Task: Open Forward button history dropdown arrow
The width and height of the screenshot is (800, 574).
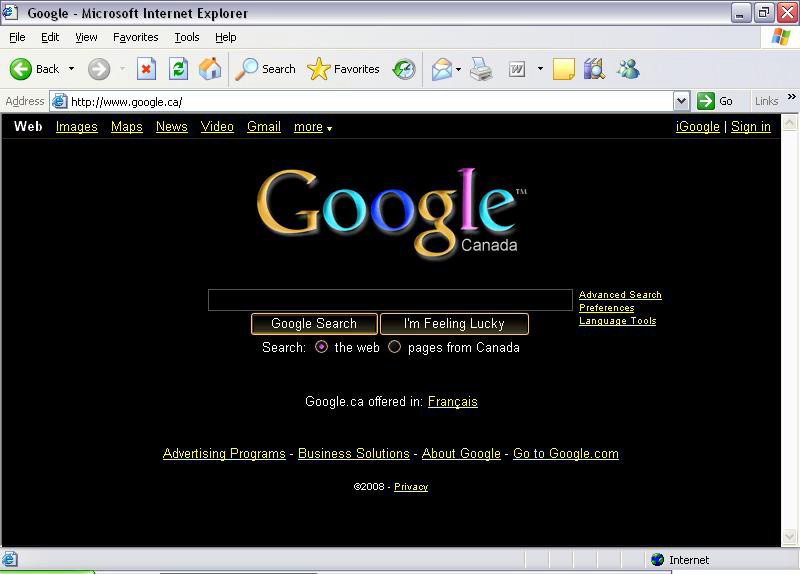Action: [x=122, y=69]
